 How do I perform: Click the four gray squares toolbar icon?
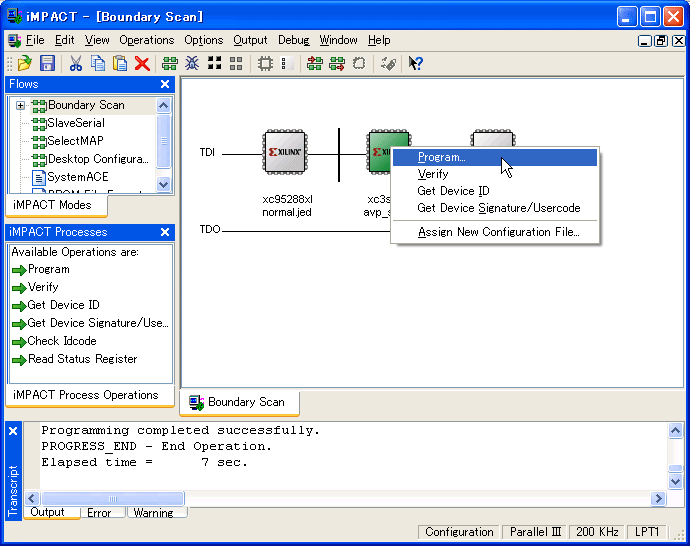pyautogui.click(x=236, y=63)
